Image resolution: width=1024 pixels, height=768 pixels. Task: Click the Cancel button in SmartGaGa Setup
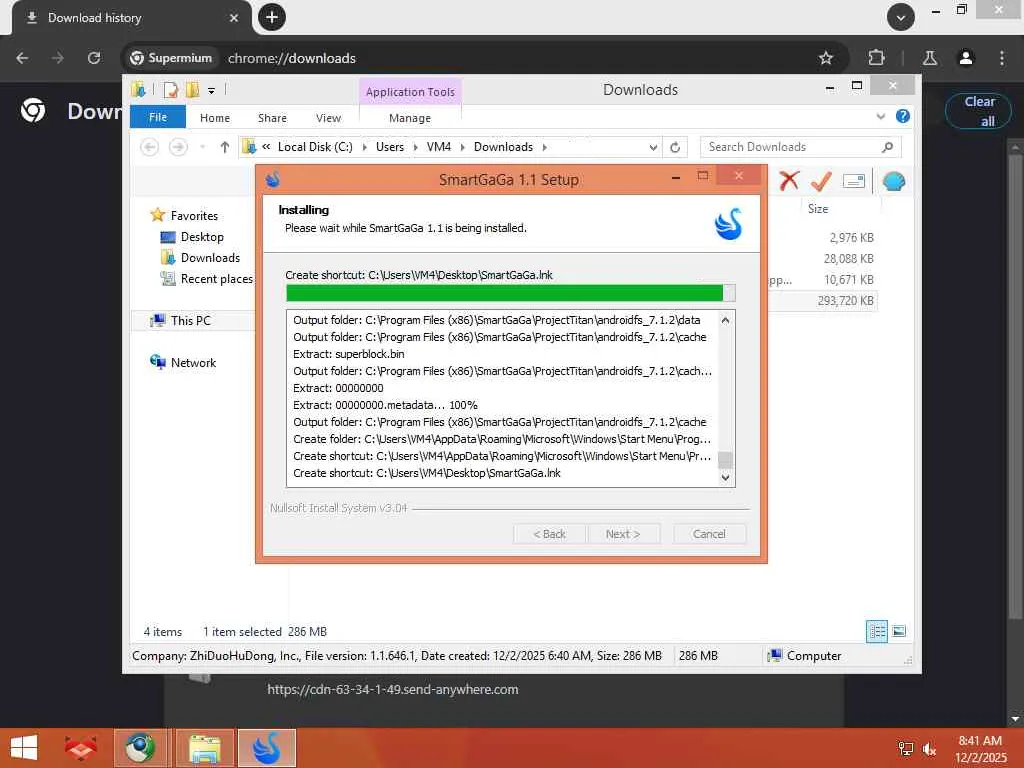[x=709, y=534]
